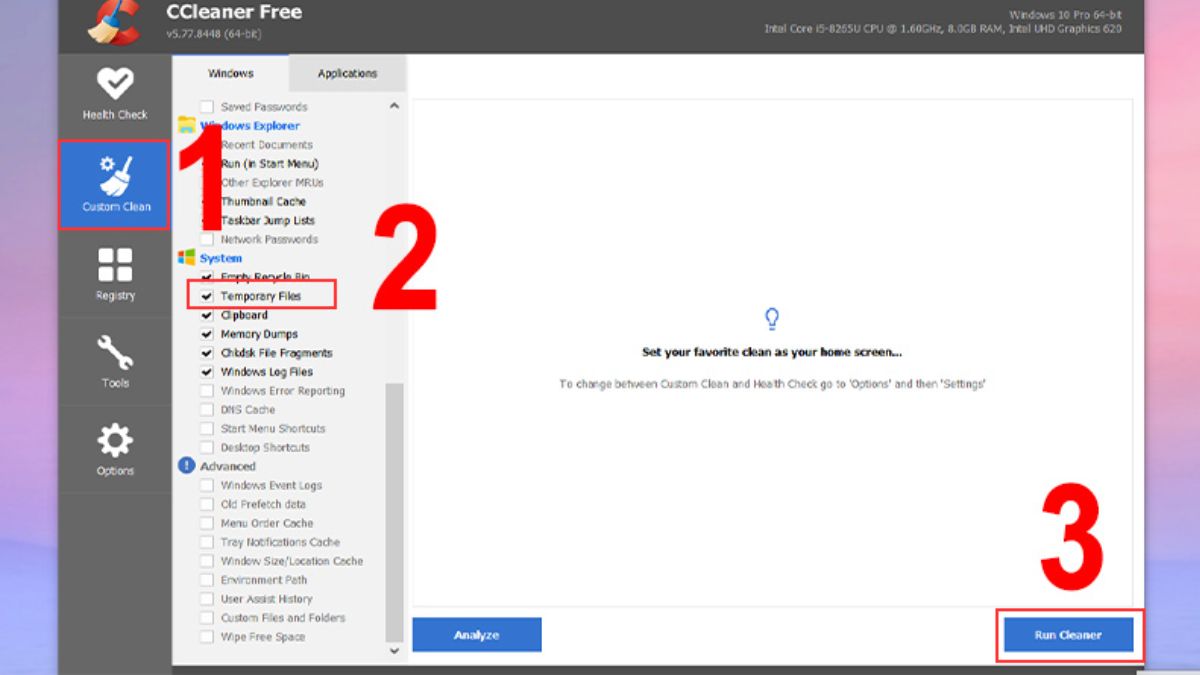Switch to the Applications tab
This screenshot has width=1200, height=675.
(347, 73)
